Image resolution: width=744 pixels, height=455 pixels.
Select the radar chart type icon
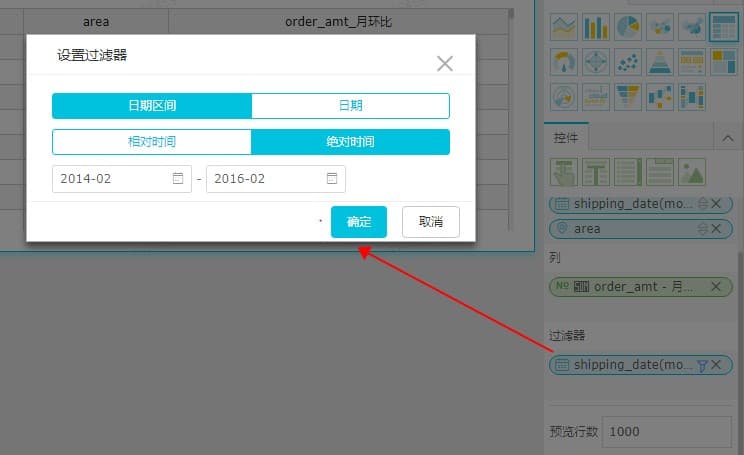coord(596,62)
